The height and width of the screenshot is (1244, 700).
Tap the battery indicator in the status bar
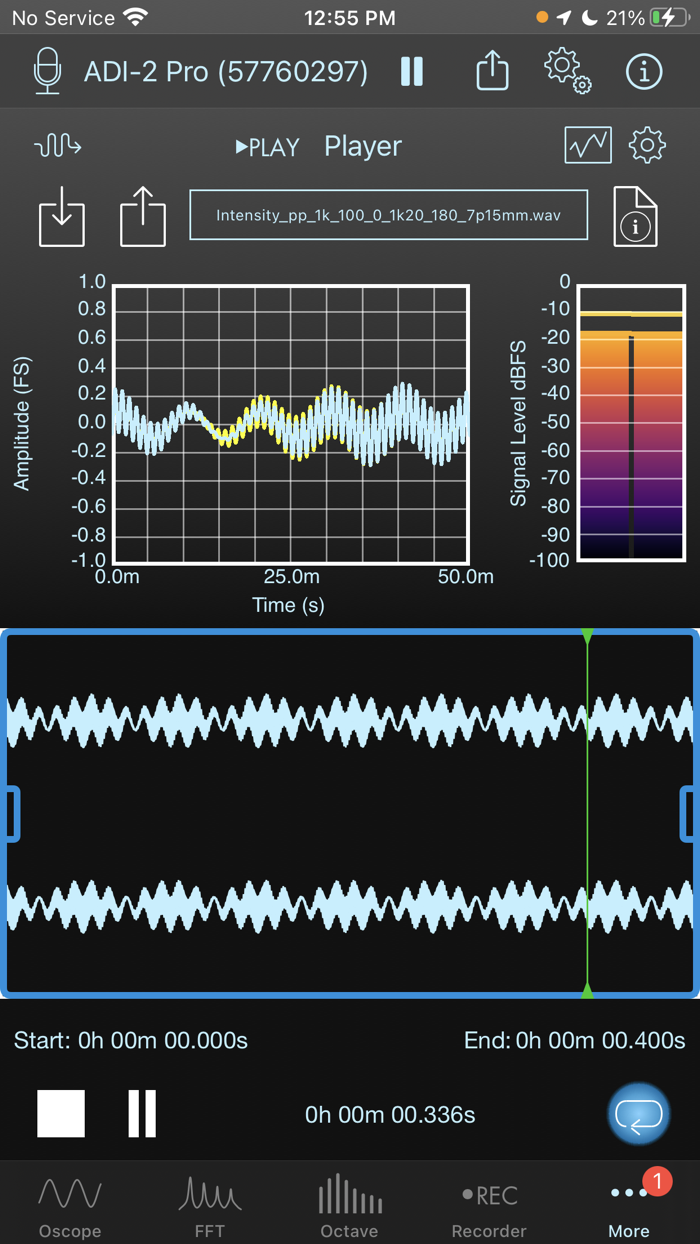tap(669, 18)
